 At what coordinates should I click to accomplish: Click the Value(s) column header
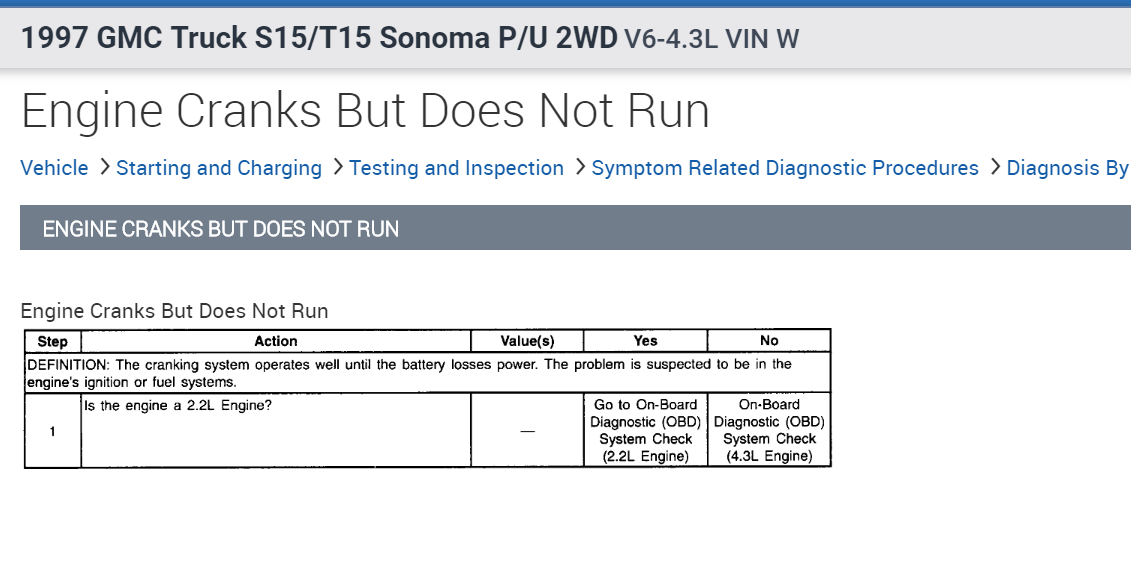tap(527, 341)
